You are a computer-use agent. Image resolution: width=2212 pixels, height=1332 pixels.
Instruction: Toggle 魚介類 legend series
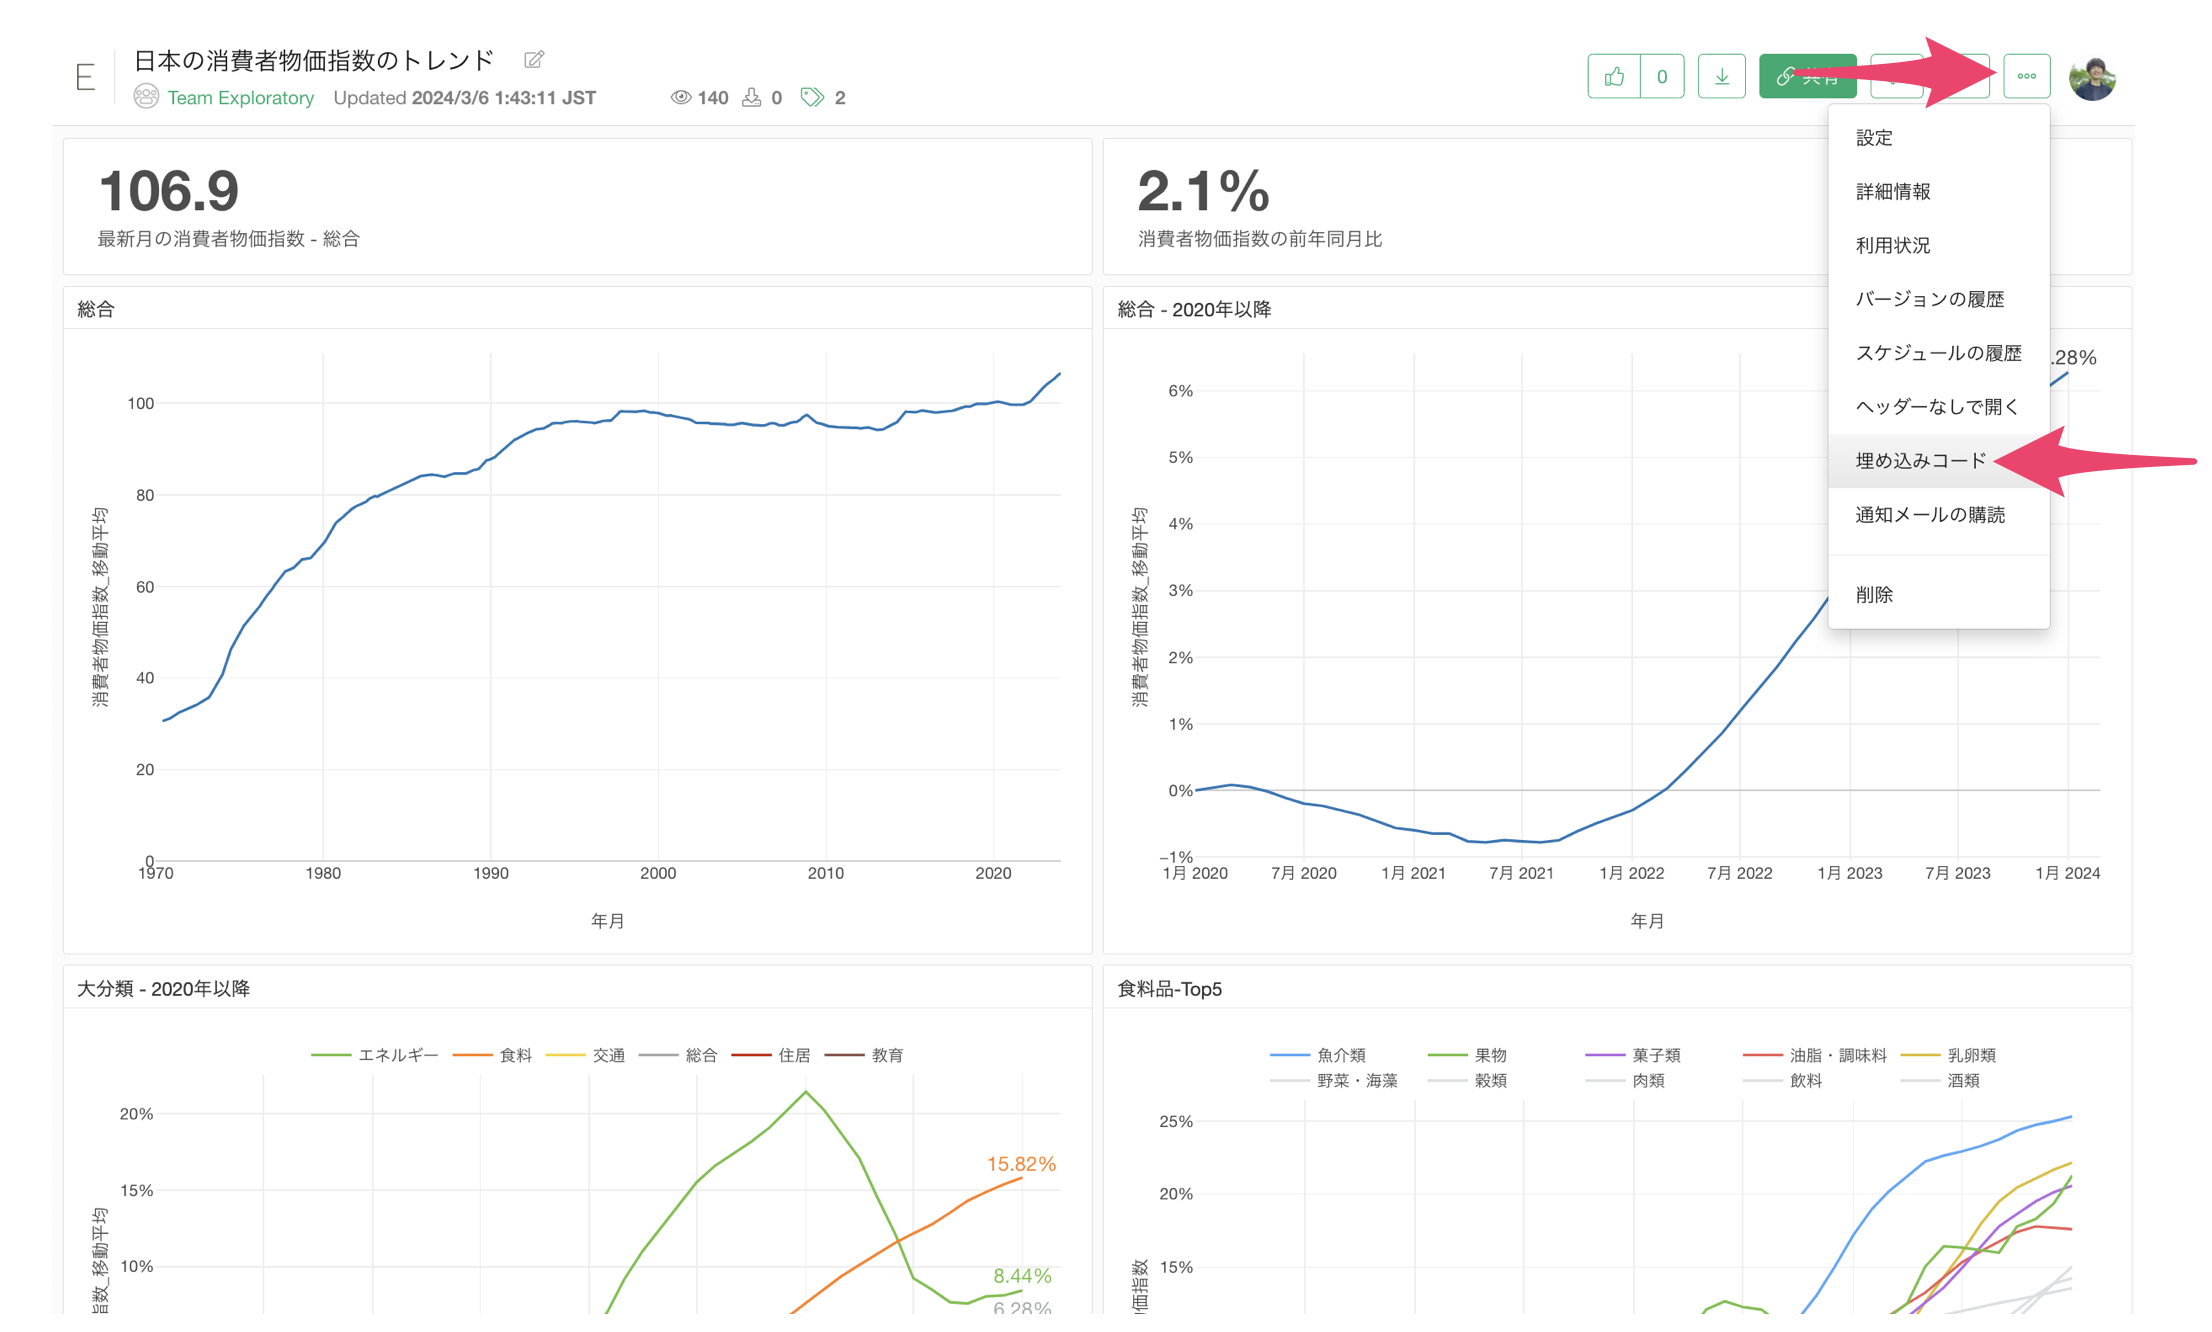click(x=1318, y=1055)
